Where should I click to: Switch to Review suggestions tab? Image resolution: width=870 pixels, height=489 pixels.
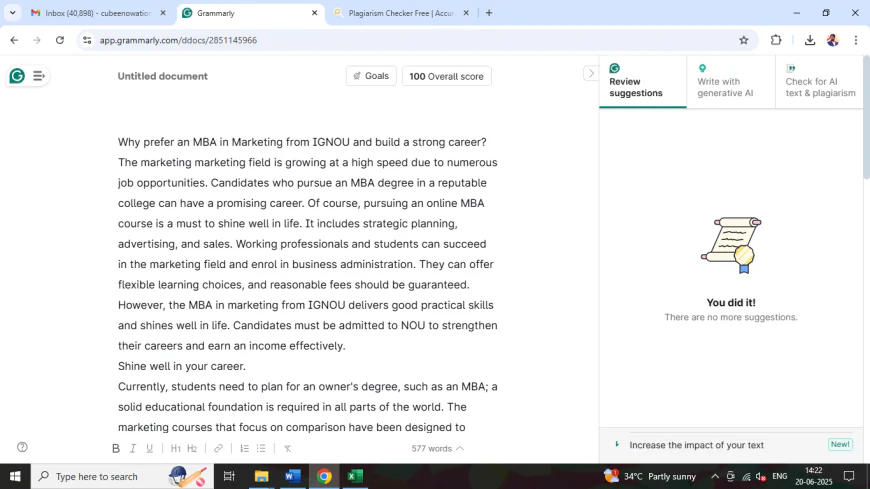coord(643,82)
